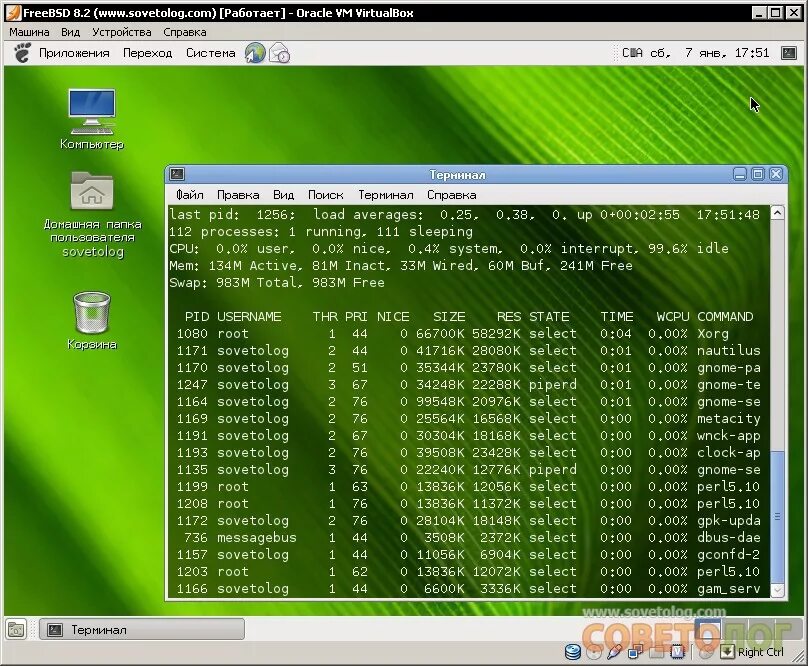Open terminal Правка menu
The width and height of the screenshot is (808, 666).
(238, 195)
